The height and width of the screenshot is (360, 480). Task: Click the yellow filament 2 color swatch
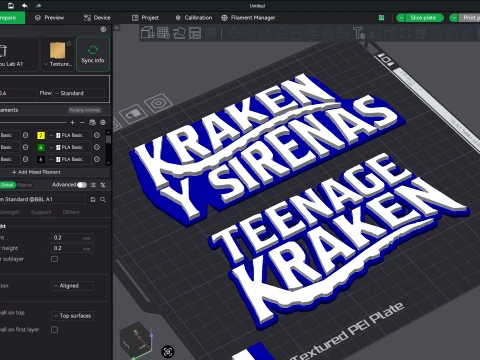pos(41,135)
